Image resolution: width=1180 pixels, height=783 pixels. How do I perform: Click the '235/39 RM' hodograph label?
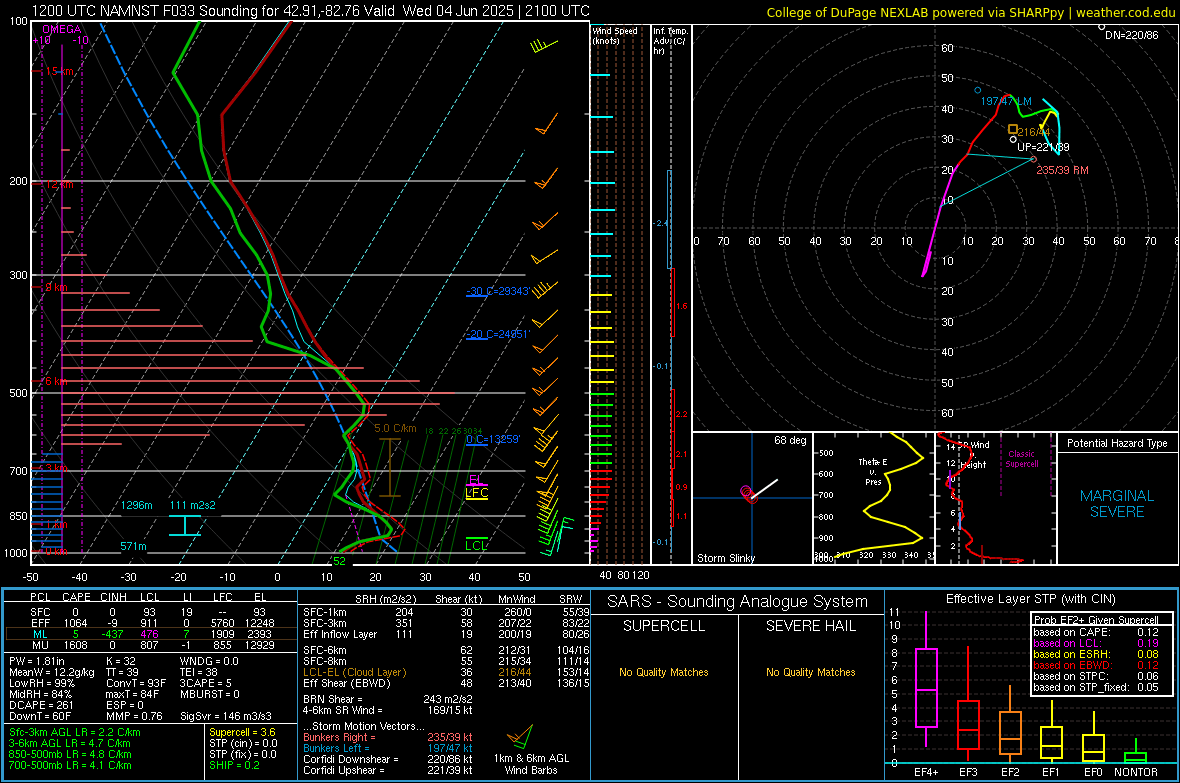tap(1062, 170)
